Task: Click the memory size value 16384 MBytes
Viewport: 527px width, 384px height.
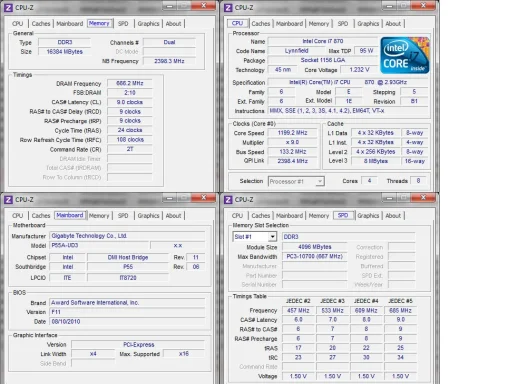Action: [65, 52]
